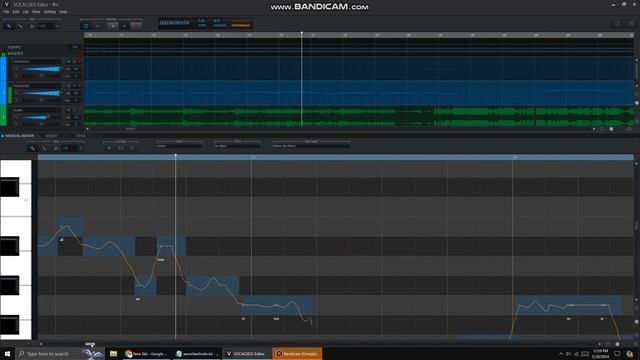Image resolution: width=640 pixels, height=360 pixels.
Task: Click the first Musical Editor control icon
Action: [x=109, y=148]
